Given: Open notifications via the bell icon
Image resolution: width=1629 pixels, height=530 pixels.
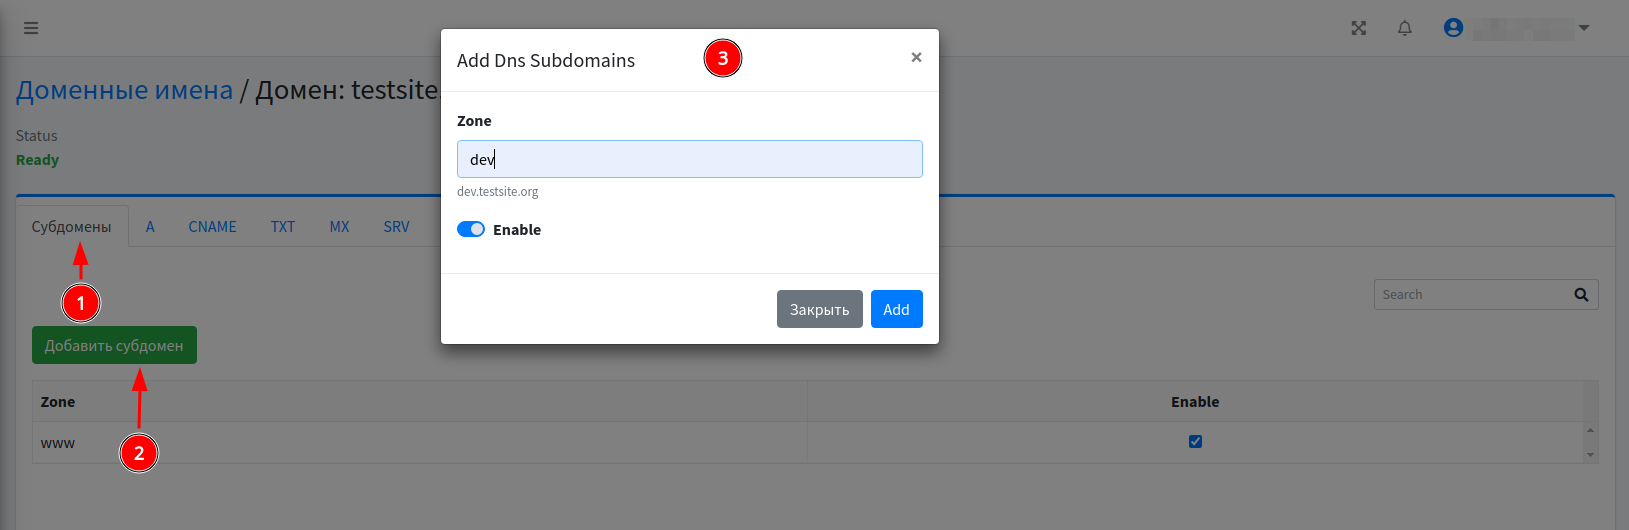Looking at the screenshot, I should tap(1405, 28).
